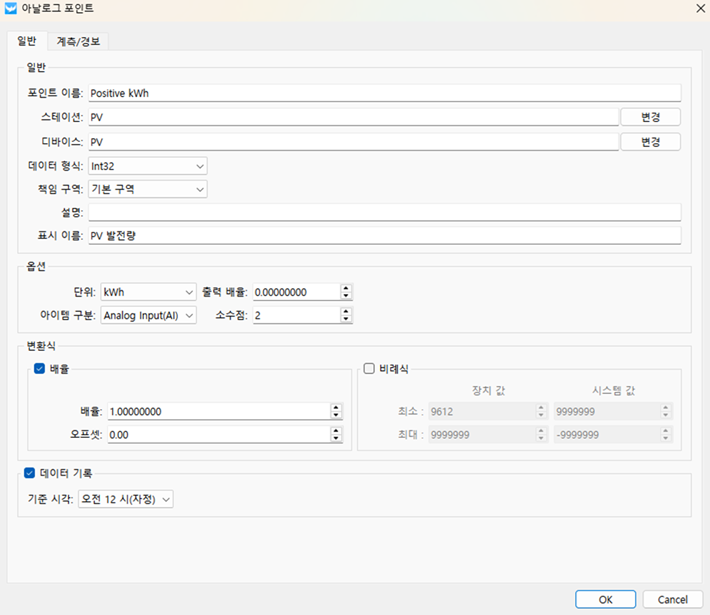This screenshot has height=615, width=710.
Task: Select the 일반 tab
Action: 27,42
